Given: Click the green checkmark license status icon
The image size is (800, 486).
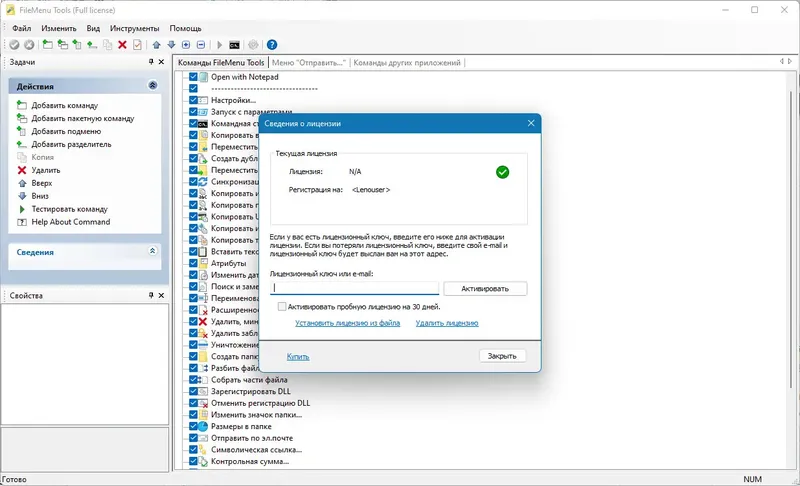Looking at the screenshot, I should coord(503,172).
